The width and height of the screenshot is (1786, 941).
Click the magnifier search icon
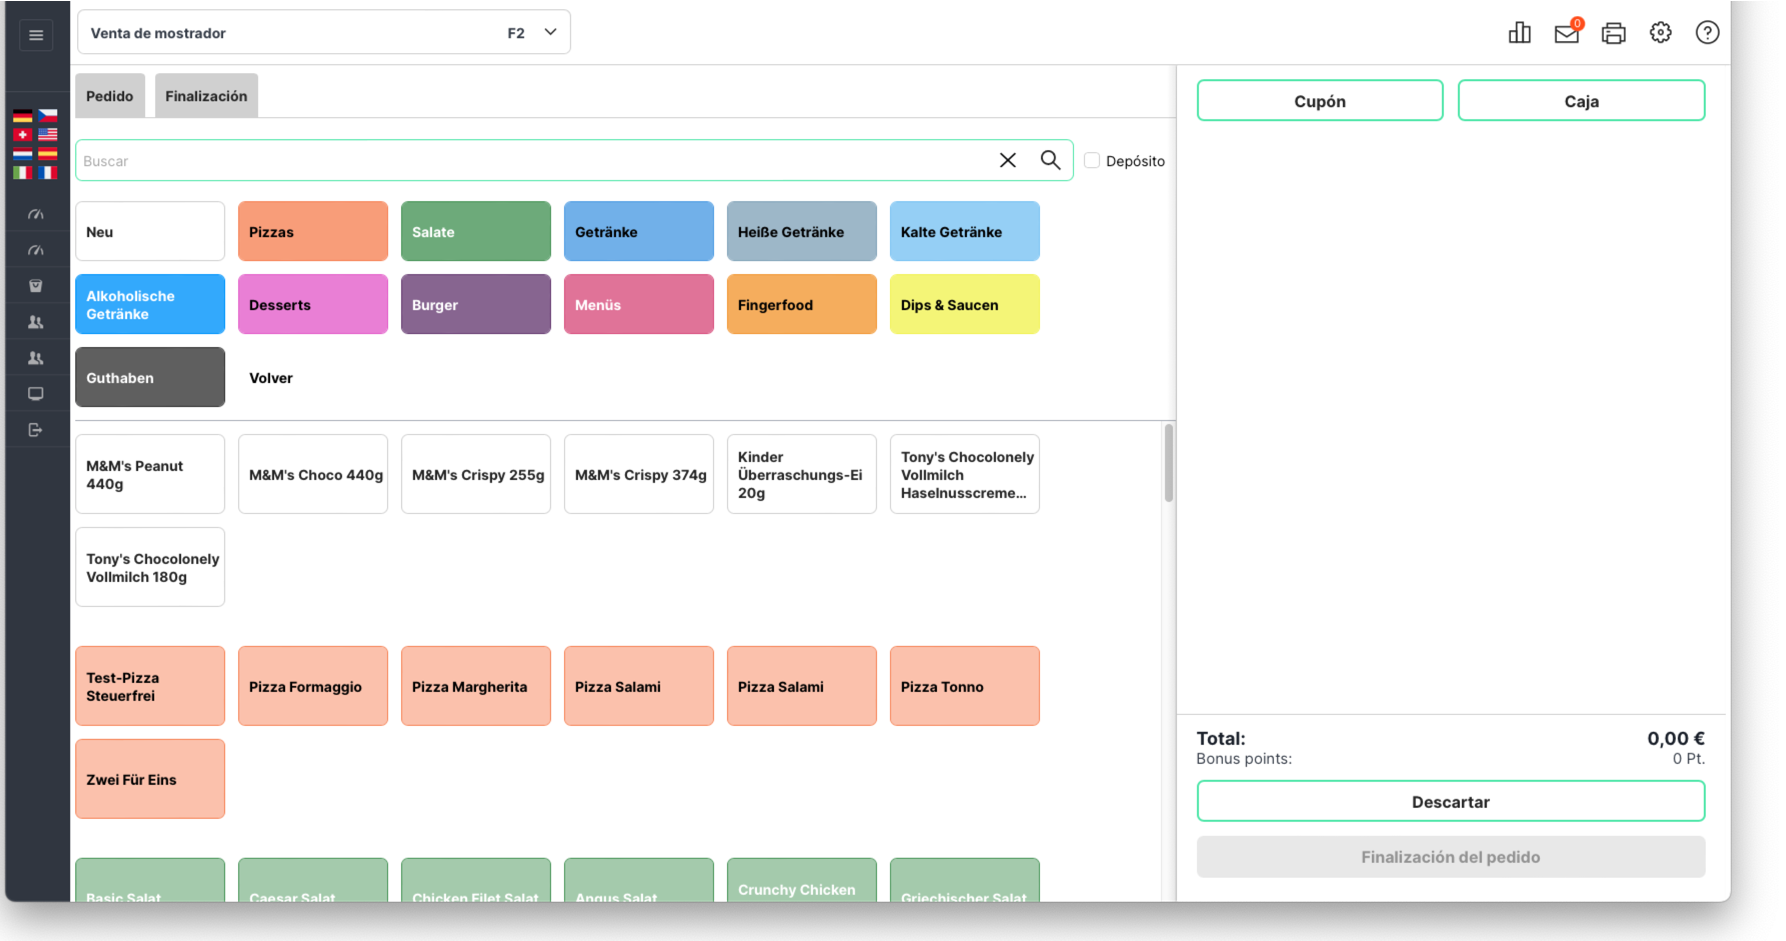point(1050,160)
